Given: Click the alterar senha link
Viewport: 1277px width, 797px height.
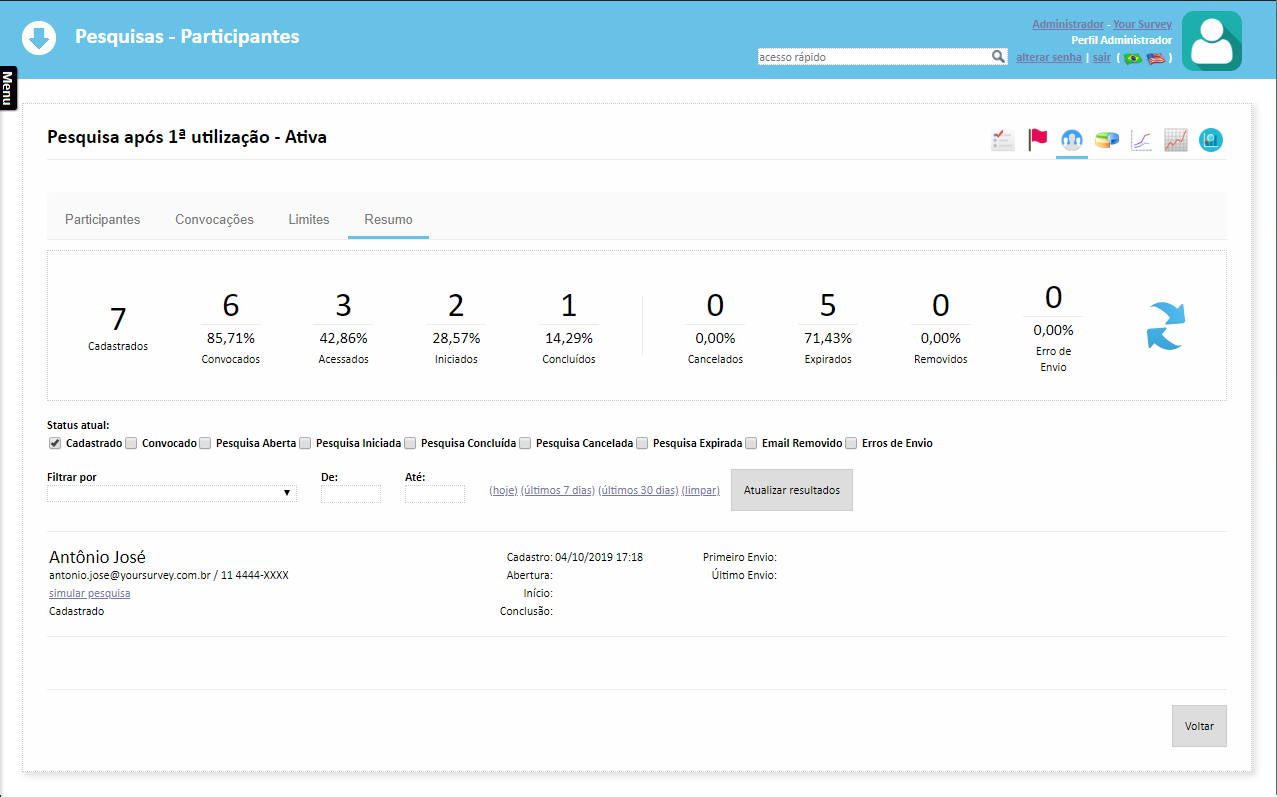Looking at the screenshot, I should 1049,58.
